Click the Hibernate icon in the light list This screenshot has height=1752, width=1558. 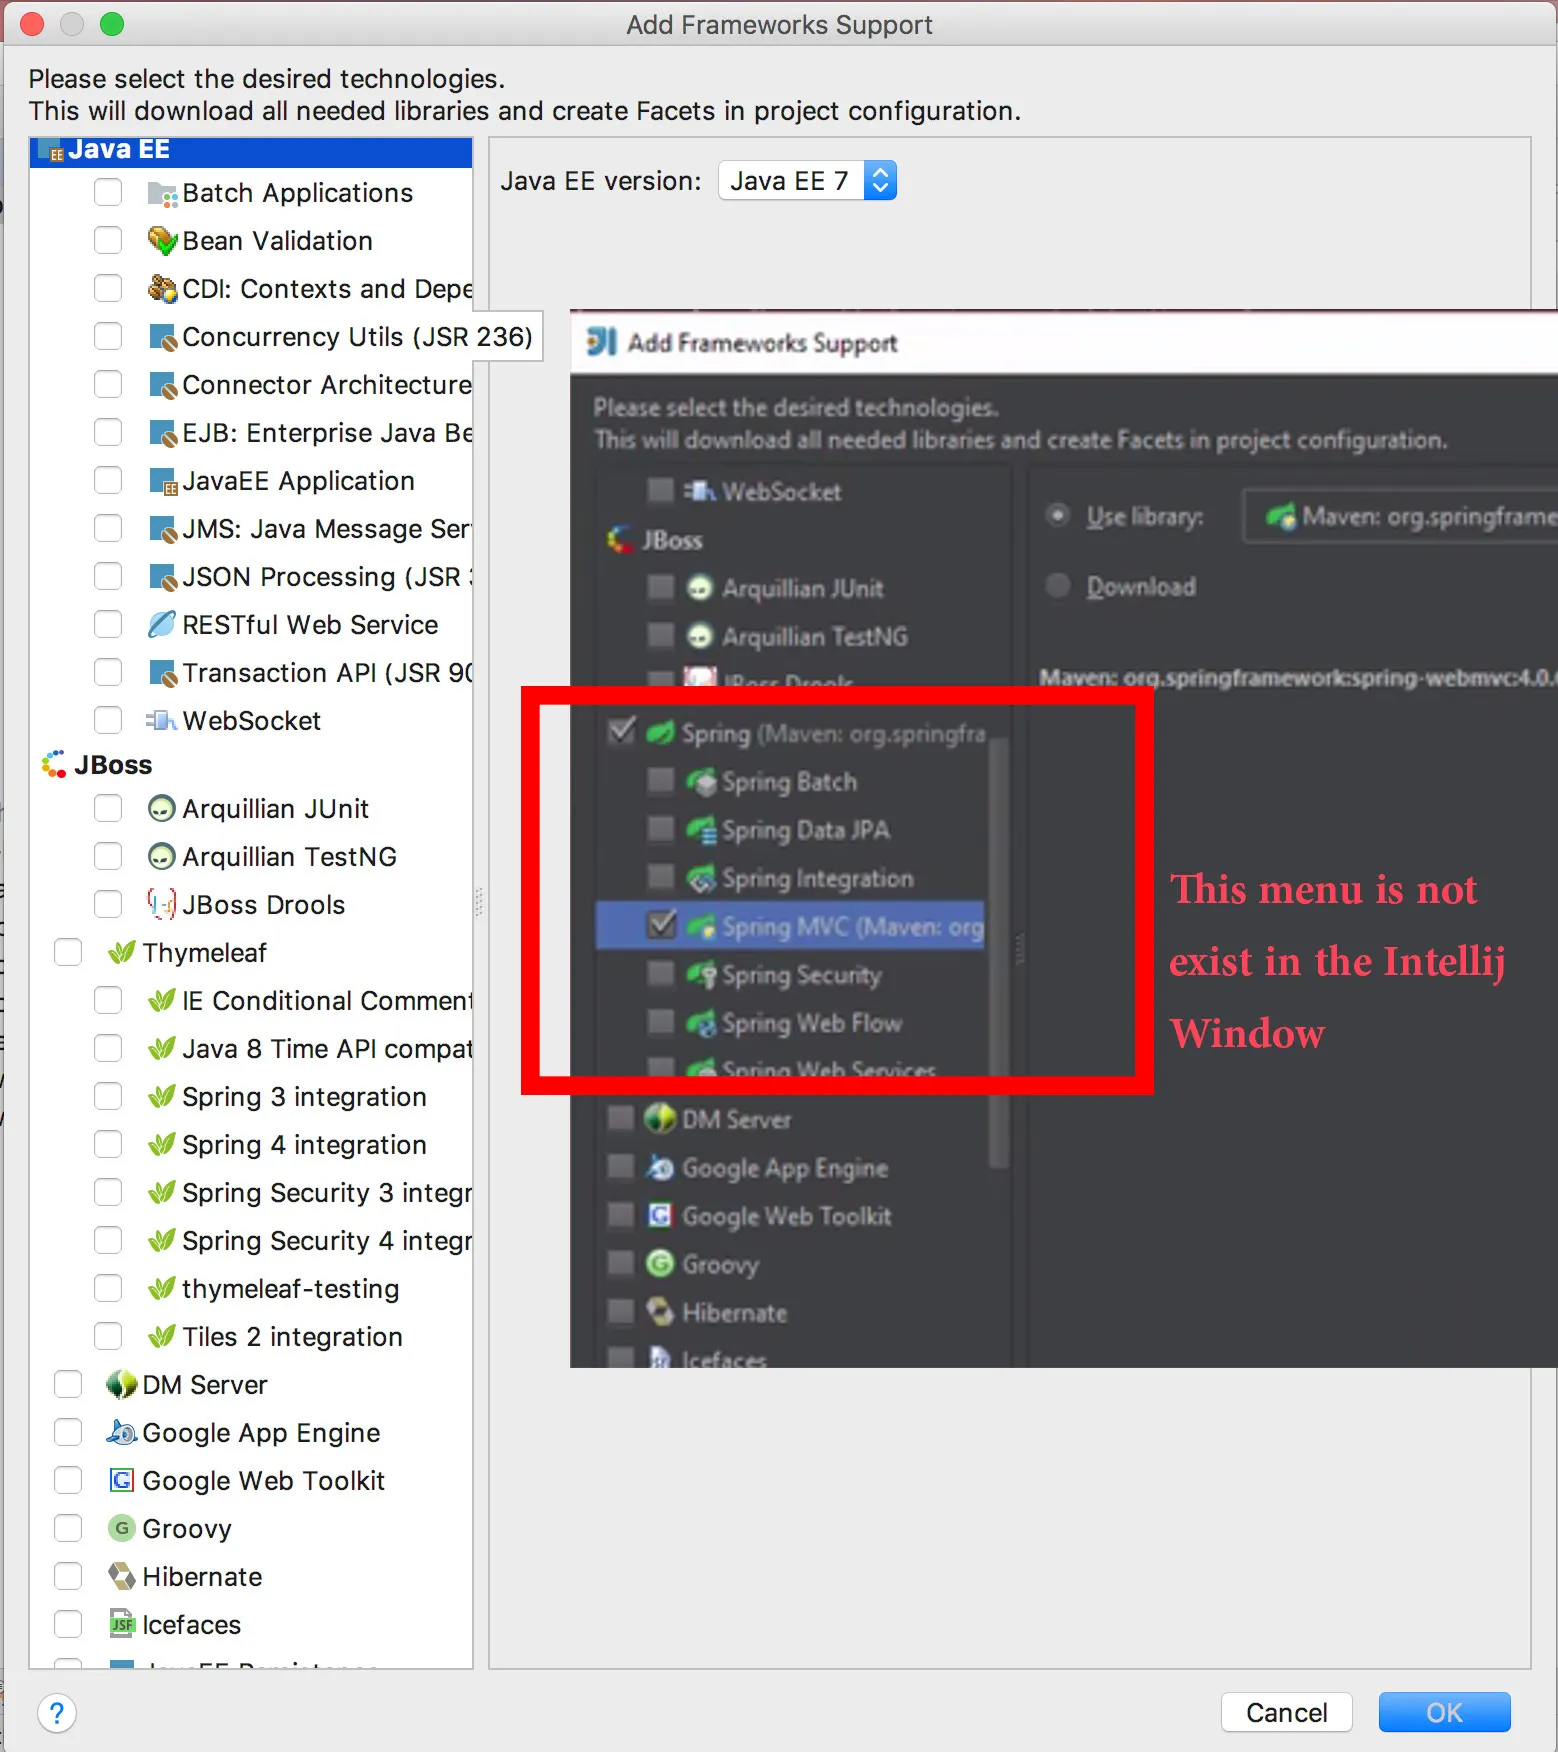(x=122, y=1577)
